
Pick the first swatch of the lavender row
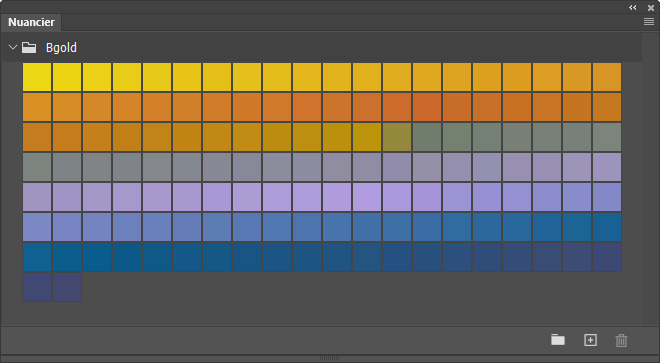coord(37,197)
